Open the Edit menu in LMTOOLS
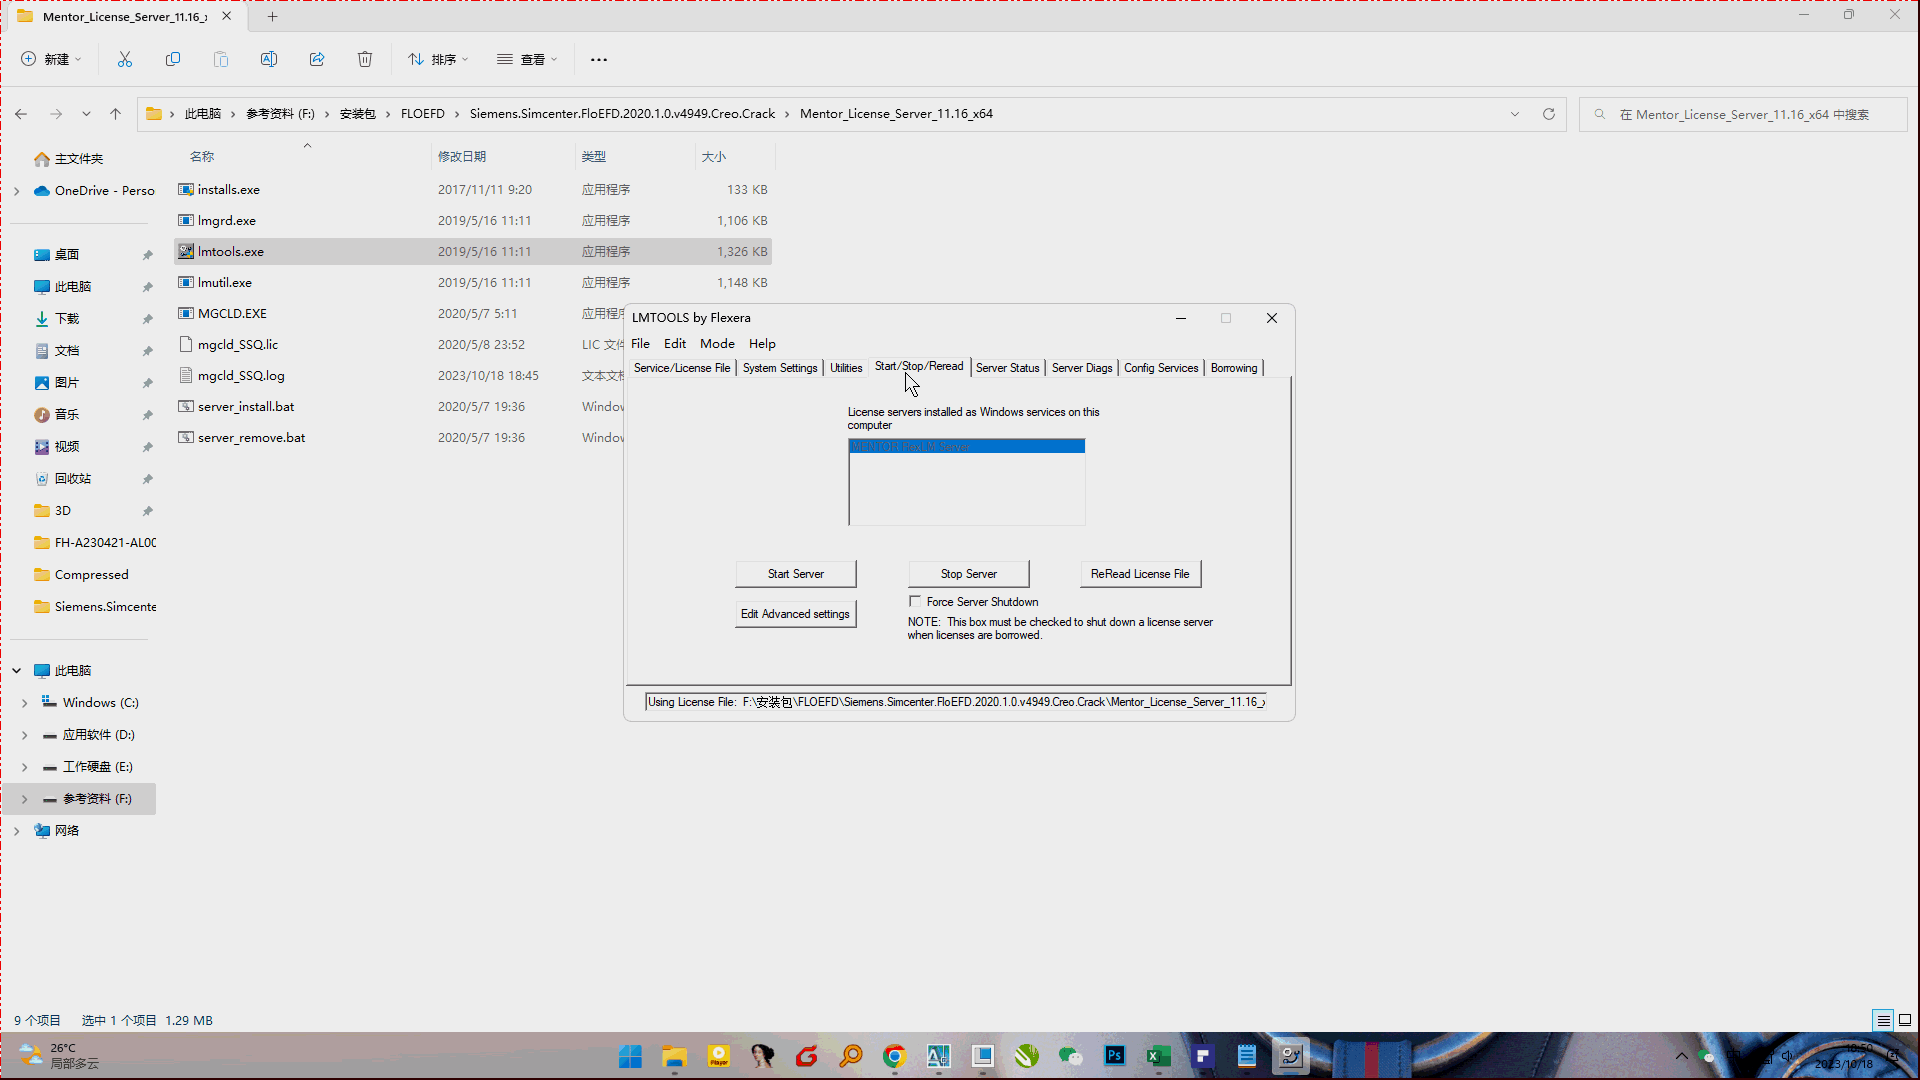The width and height of the screenshot is (1920, 1080). [x=675, y=343]
